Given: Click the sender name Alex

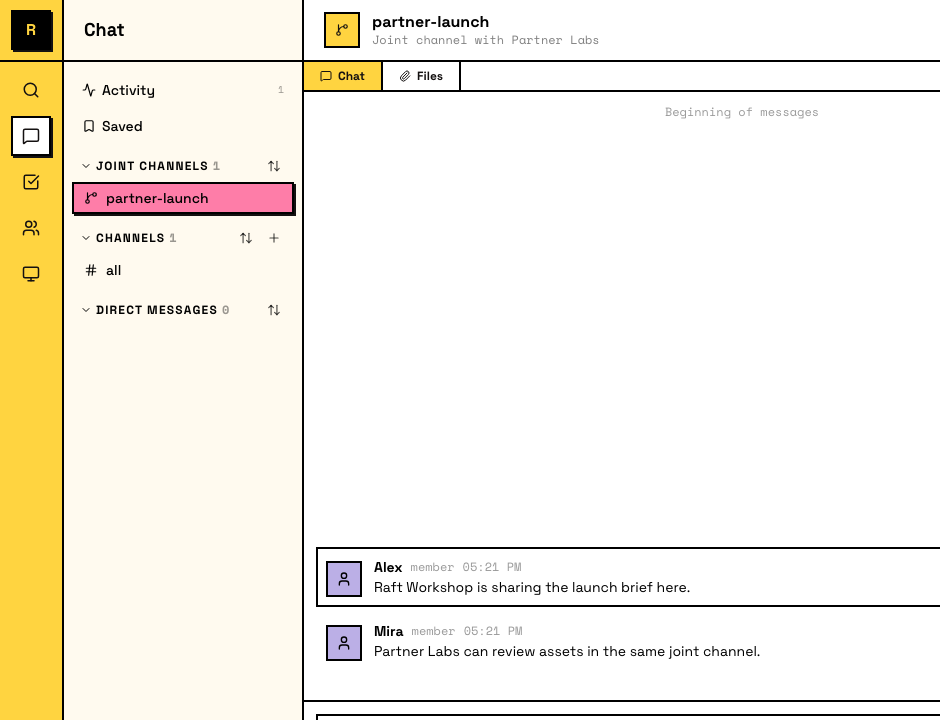Looking at the screenshot, I should point(388,567).
